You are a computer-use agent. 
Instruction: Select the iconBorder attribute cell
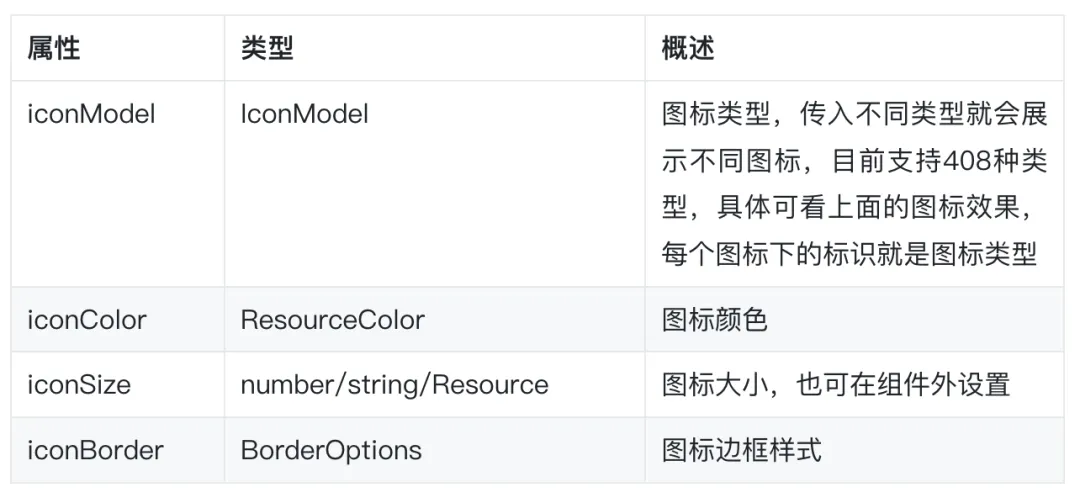click(x=95, y=450)
